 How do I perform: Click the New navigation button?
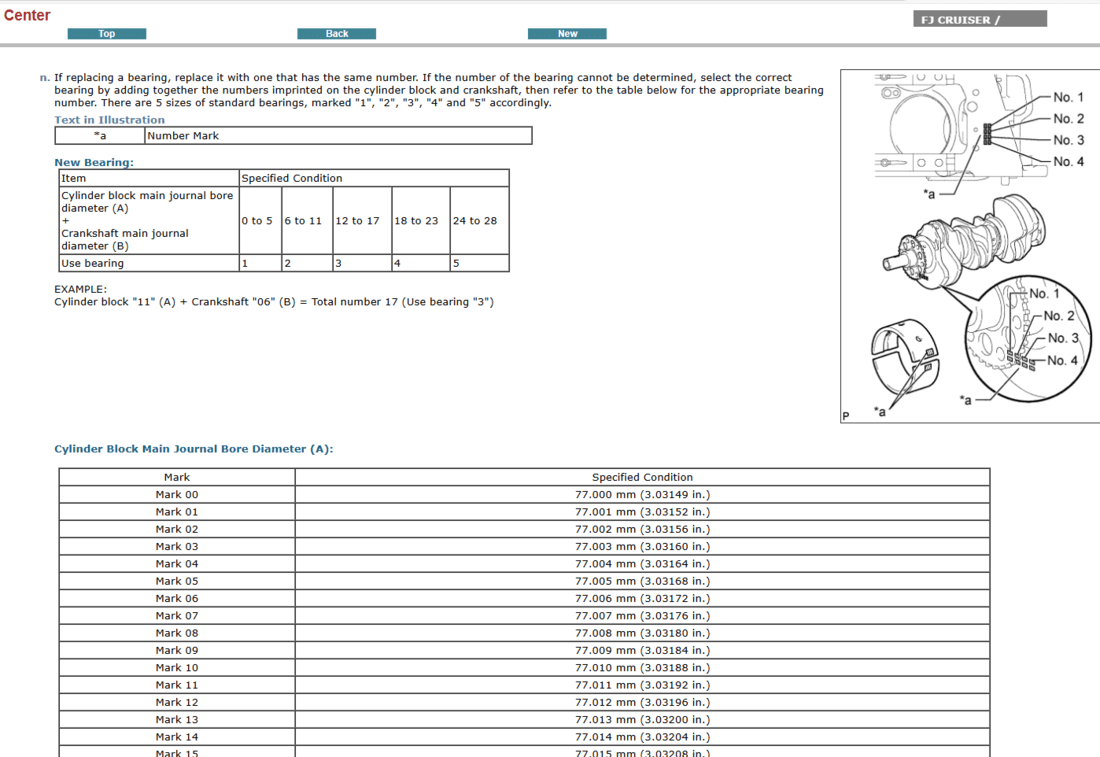(x=567, y=34)
